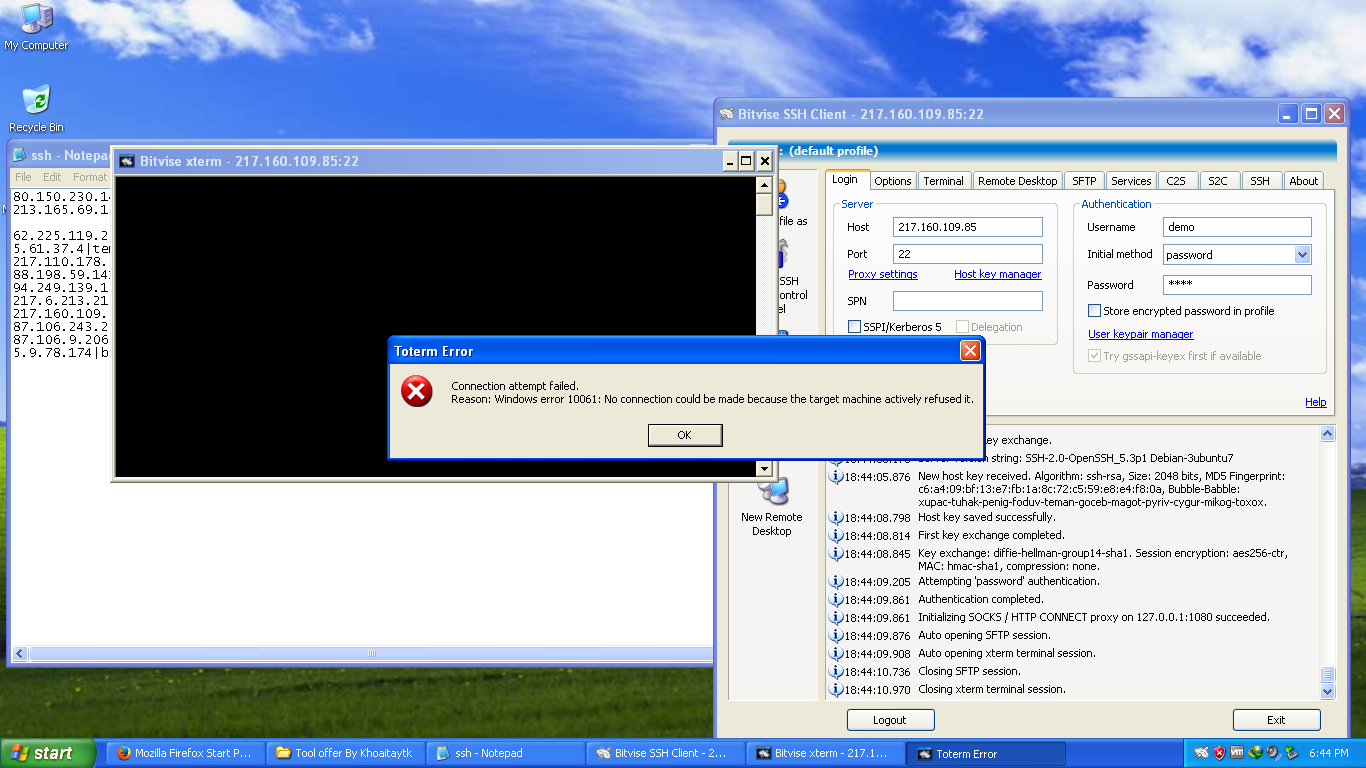Open 'Tool offer By Khoaitaytk' taskbar button

pyautogui.click(x=345, y=753)
